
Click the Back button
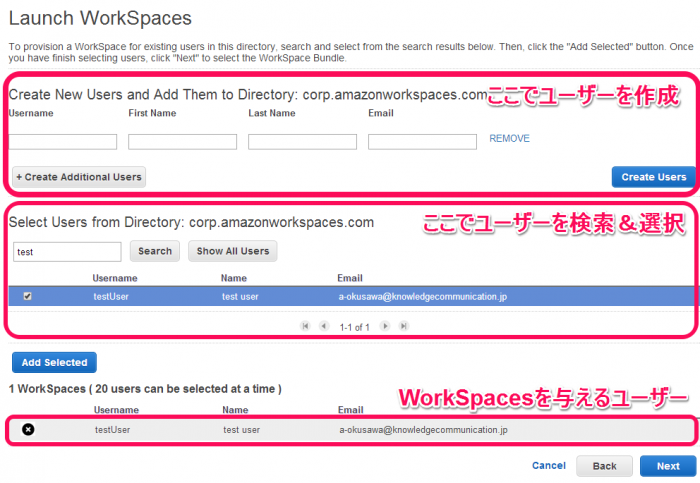[604, 466]
